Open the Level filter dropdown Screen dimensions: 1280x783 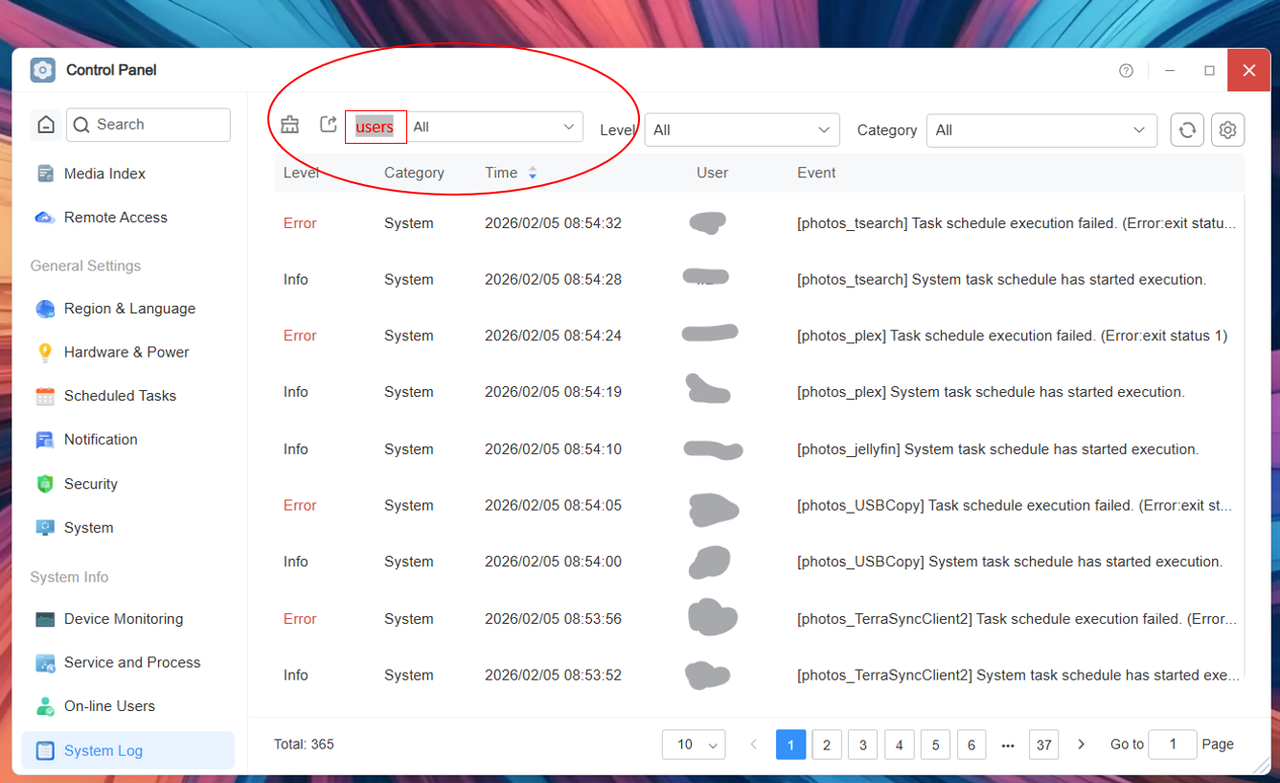(x=742, y=130)
